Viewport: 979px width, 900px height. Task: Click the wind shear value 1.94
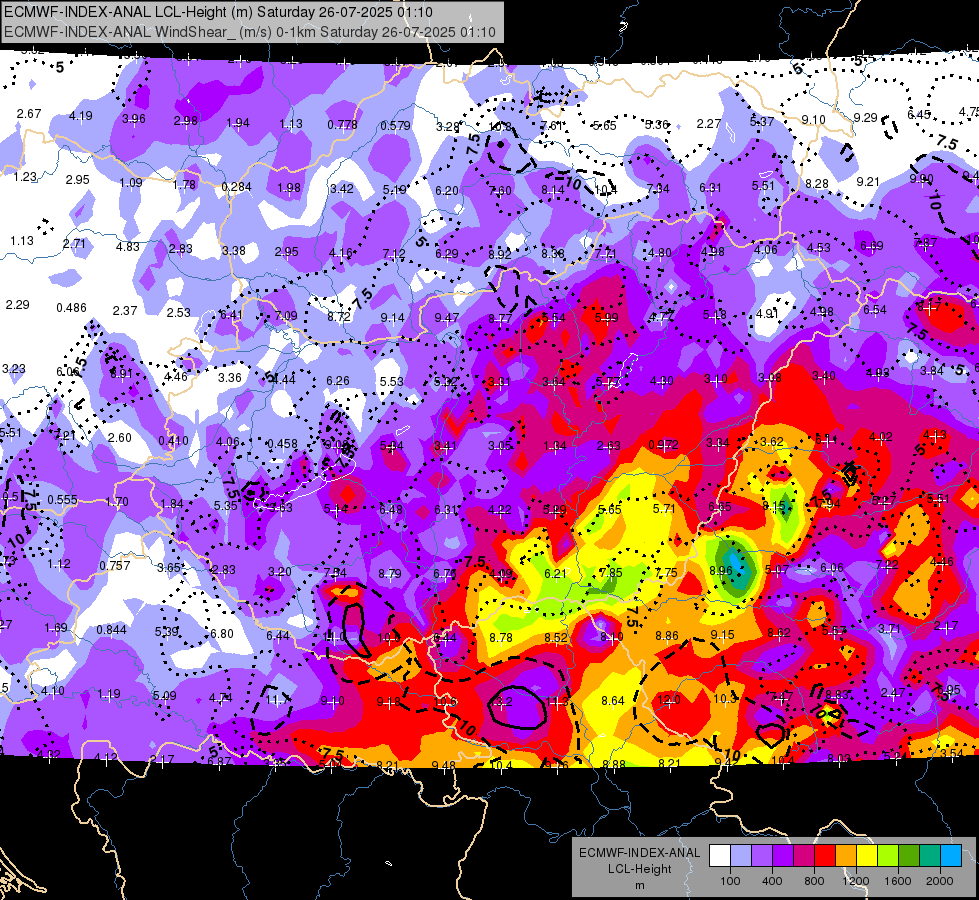(237, 123)
